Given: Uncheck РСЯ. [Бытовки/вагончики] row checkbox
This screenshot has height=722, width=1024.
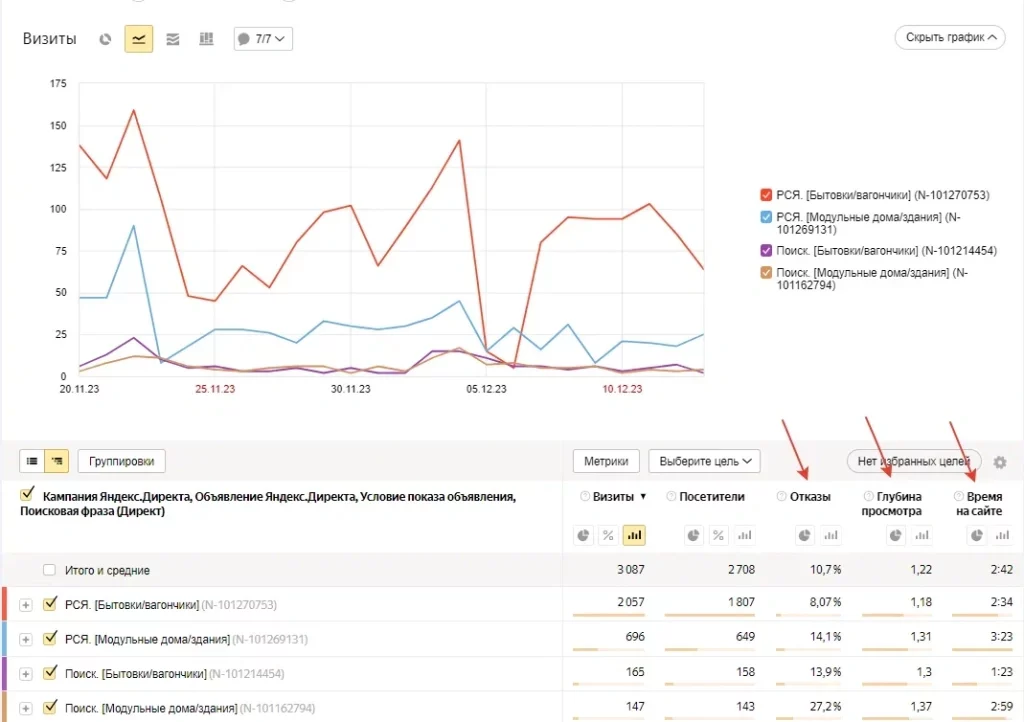Looking at the screenshot, I should pyautogui.click(x=50, y=604).
